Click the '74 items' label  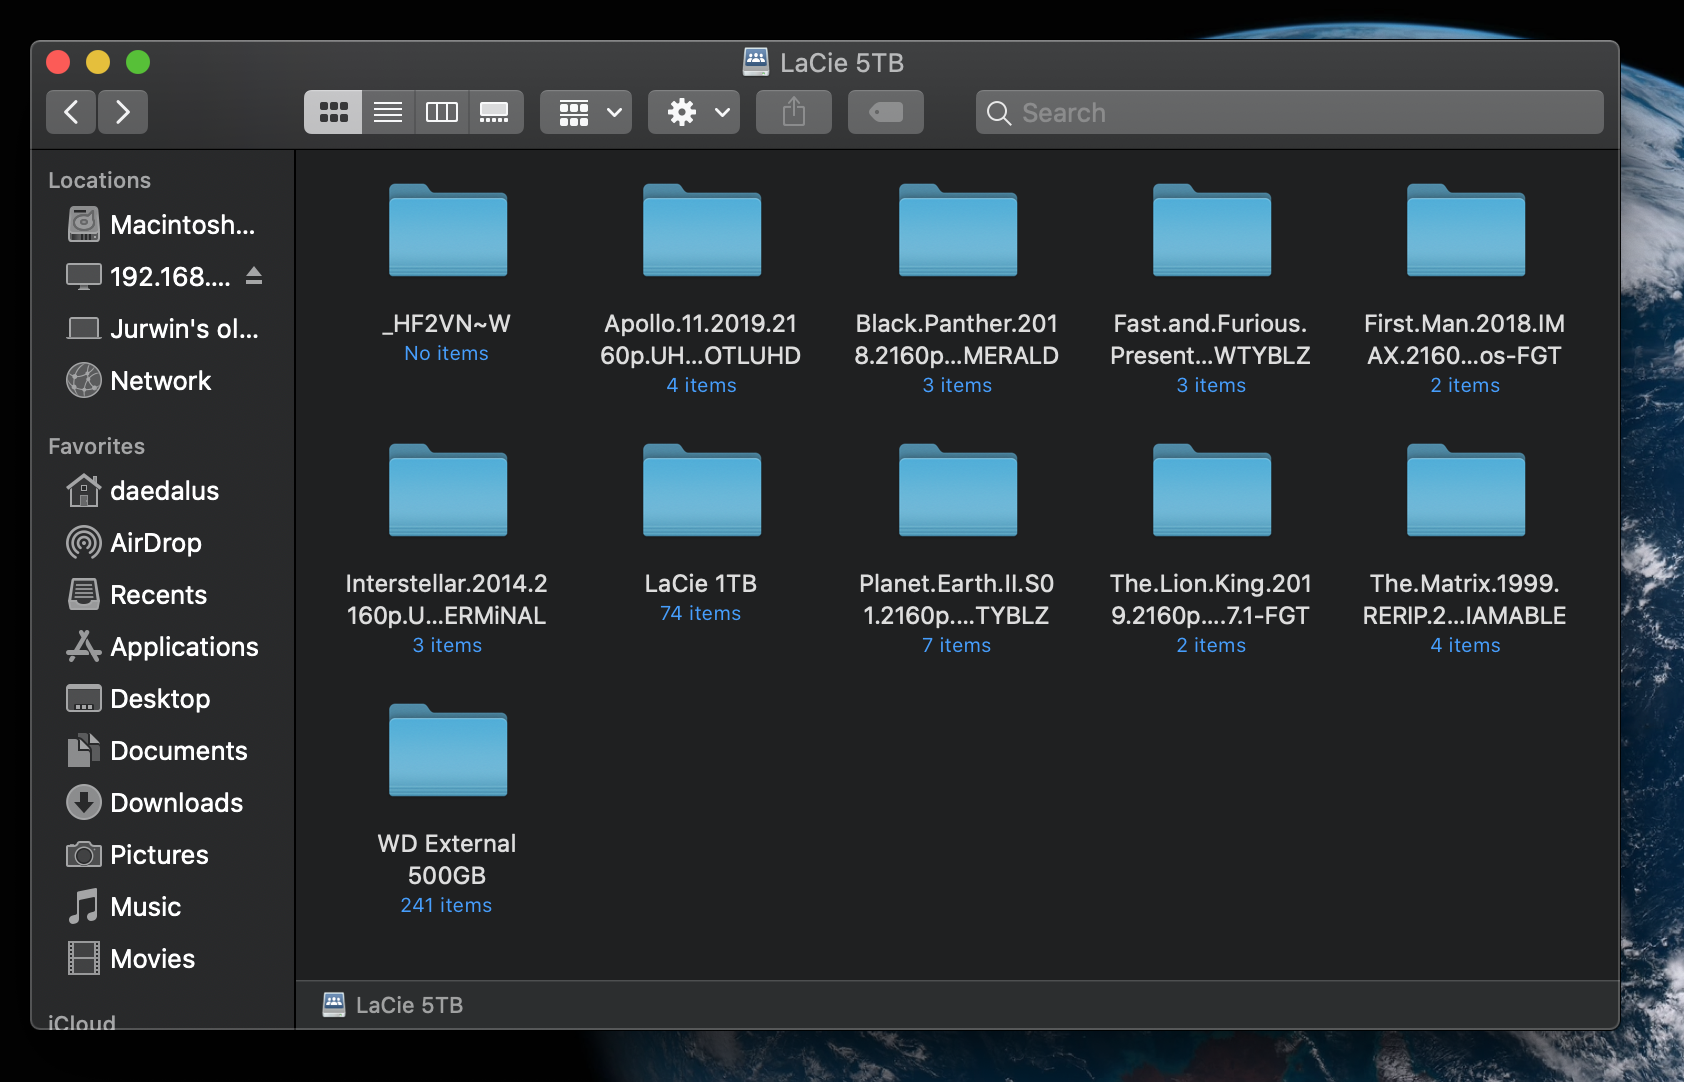tap(701, 613)
